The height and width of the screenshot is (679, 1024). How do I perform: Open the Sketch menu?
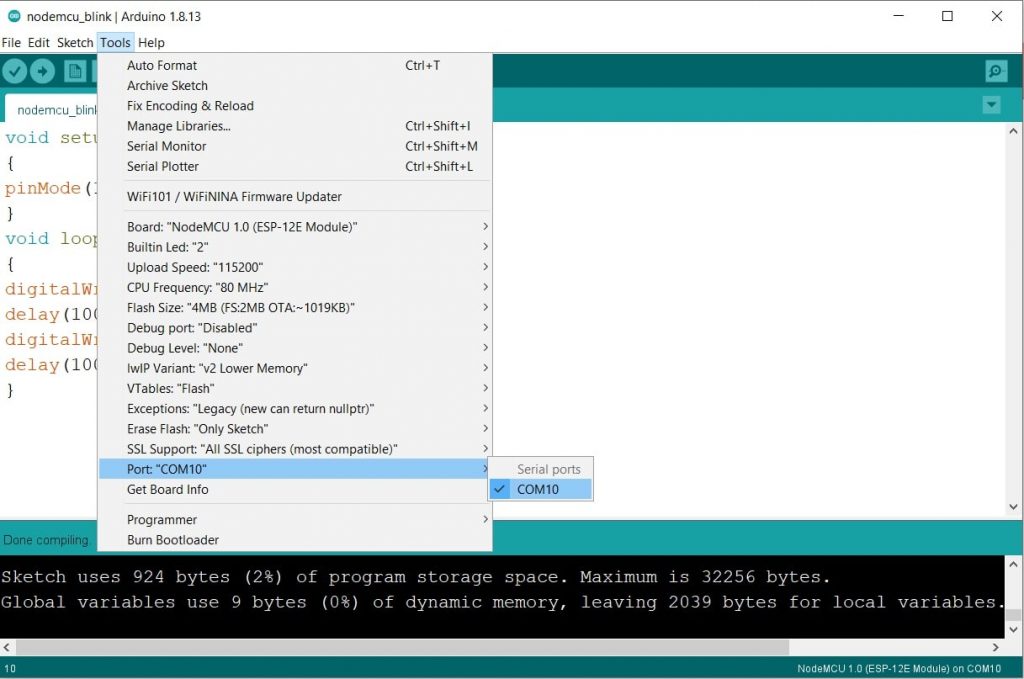pyautogui.click(x=75, y=42)
